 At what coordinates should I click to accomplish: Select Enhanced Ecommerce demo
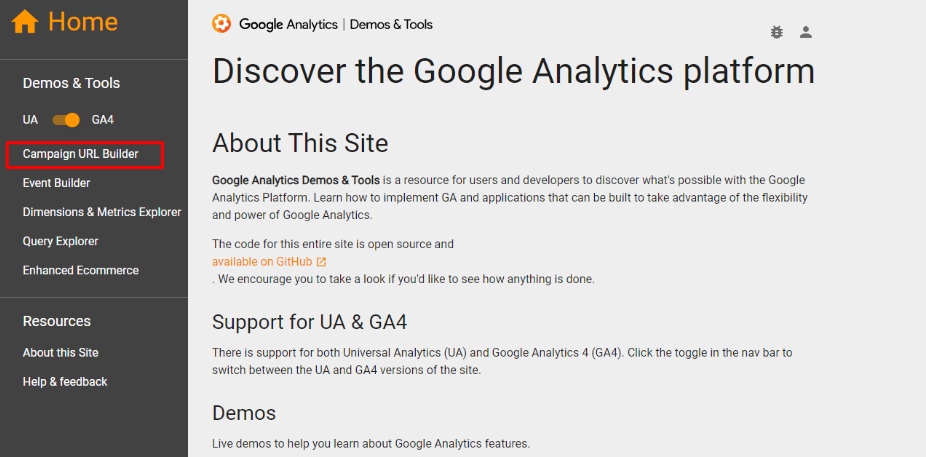80,270
